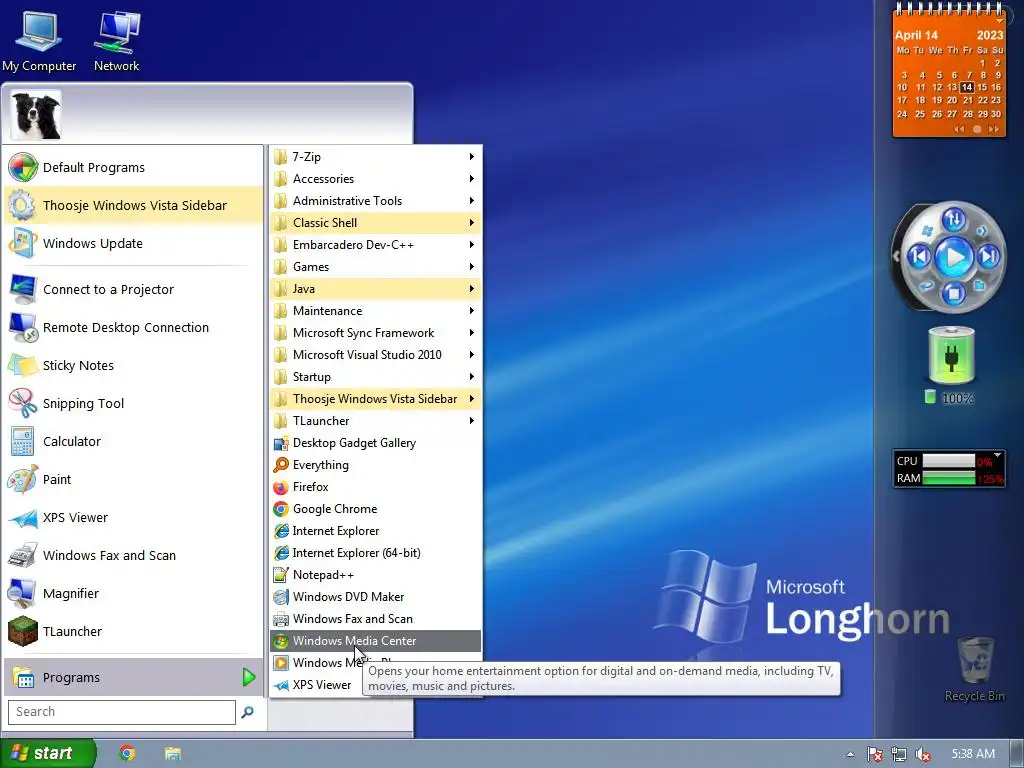Open Everything search program
The width and height of the screenshot is (1024, 768).
[376, 464]
